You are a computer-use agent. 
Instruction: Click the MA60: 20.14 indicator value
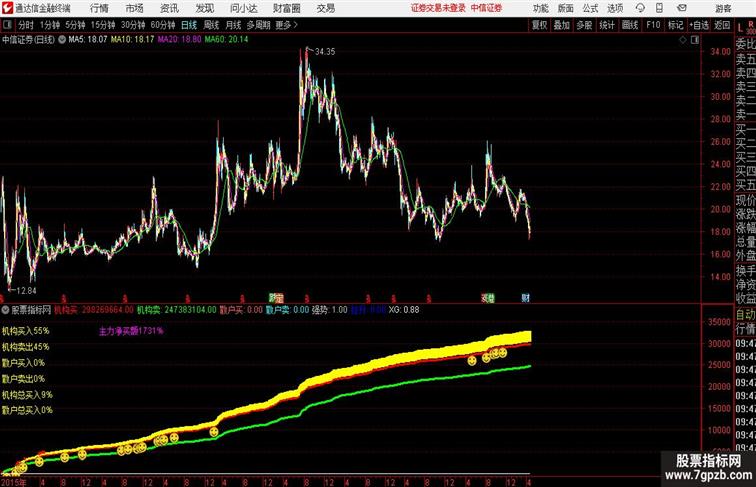pos(226,40)
